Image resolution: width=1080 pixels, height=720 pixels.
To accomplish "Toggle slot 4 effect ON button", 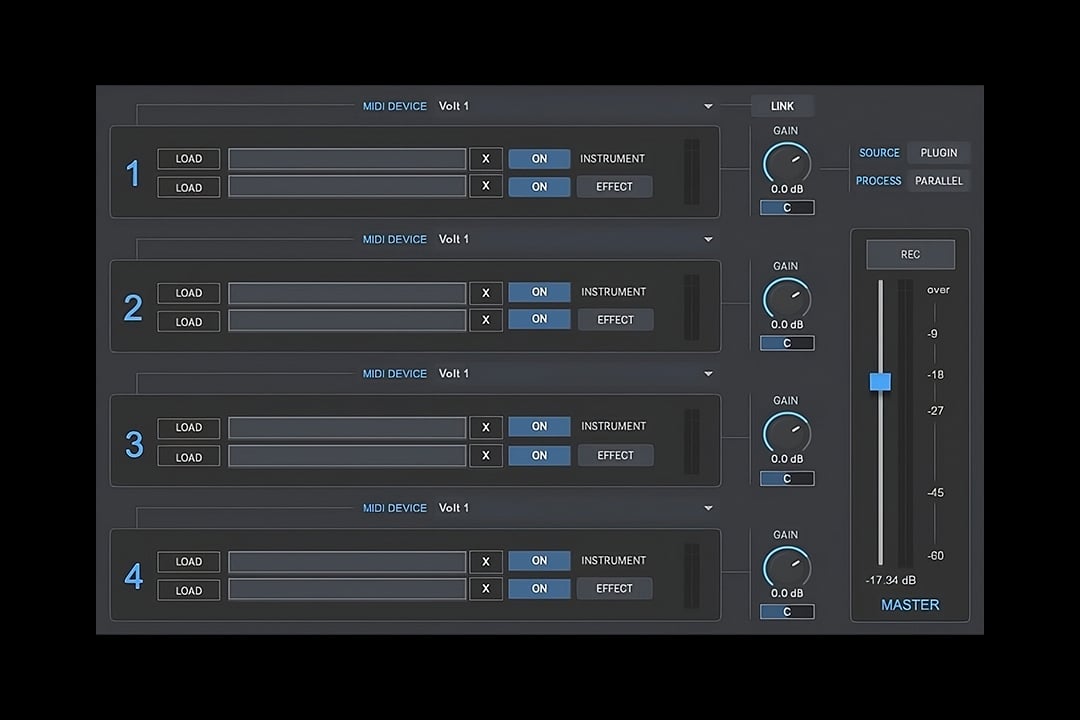I will [539, 588].
